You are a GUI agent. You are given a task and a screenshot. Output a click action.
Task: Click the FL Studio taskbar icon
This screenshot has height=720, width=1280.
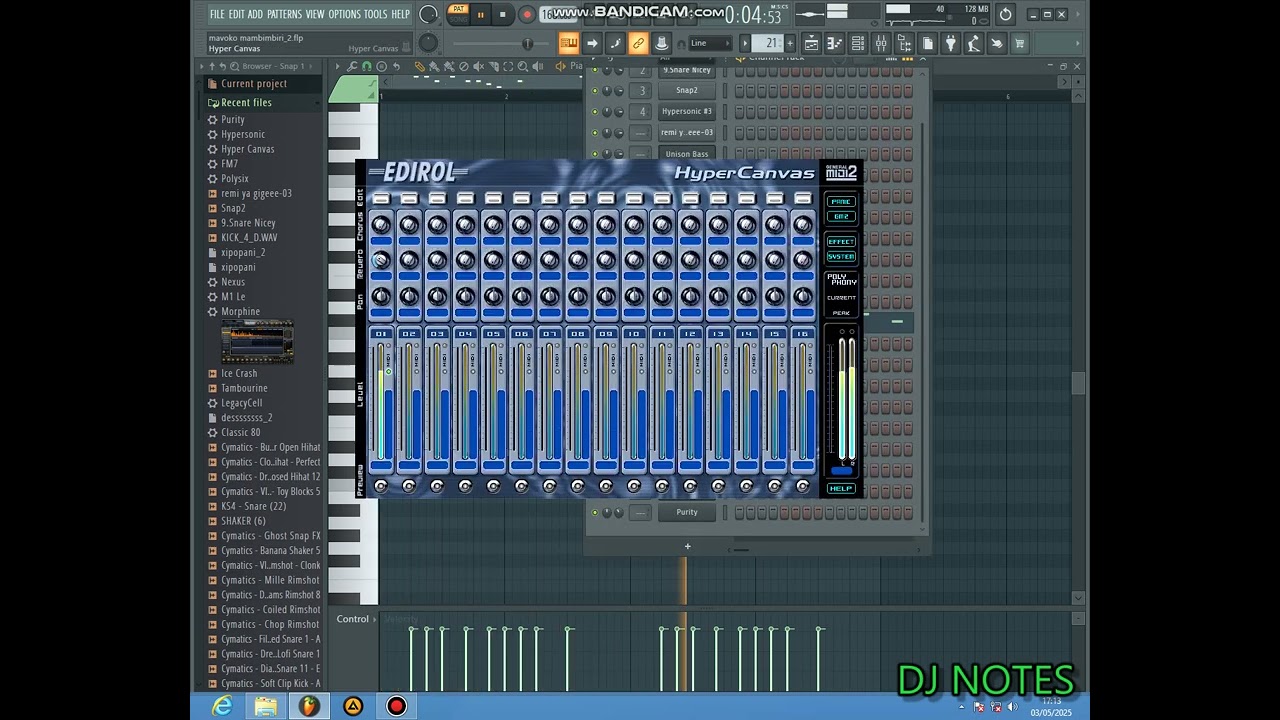click(x=309, y=706)
